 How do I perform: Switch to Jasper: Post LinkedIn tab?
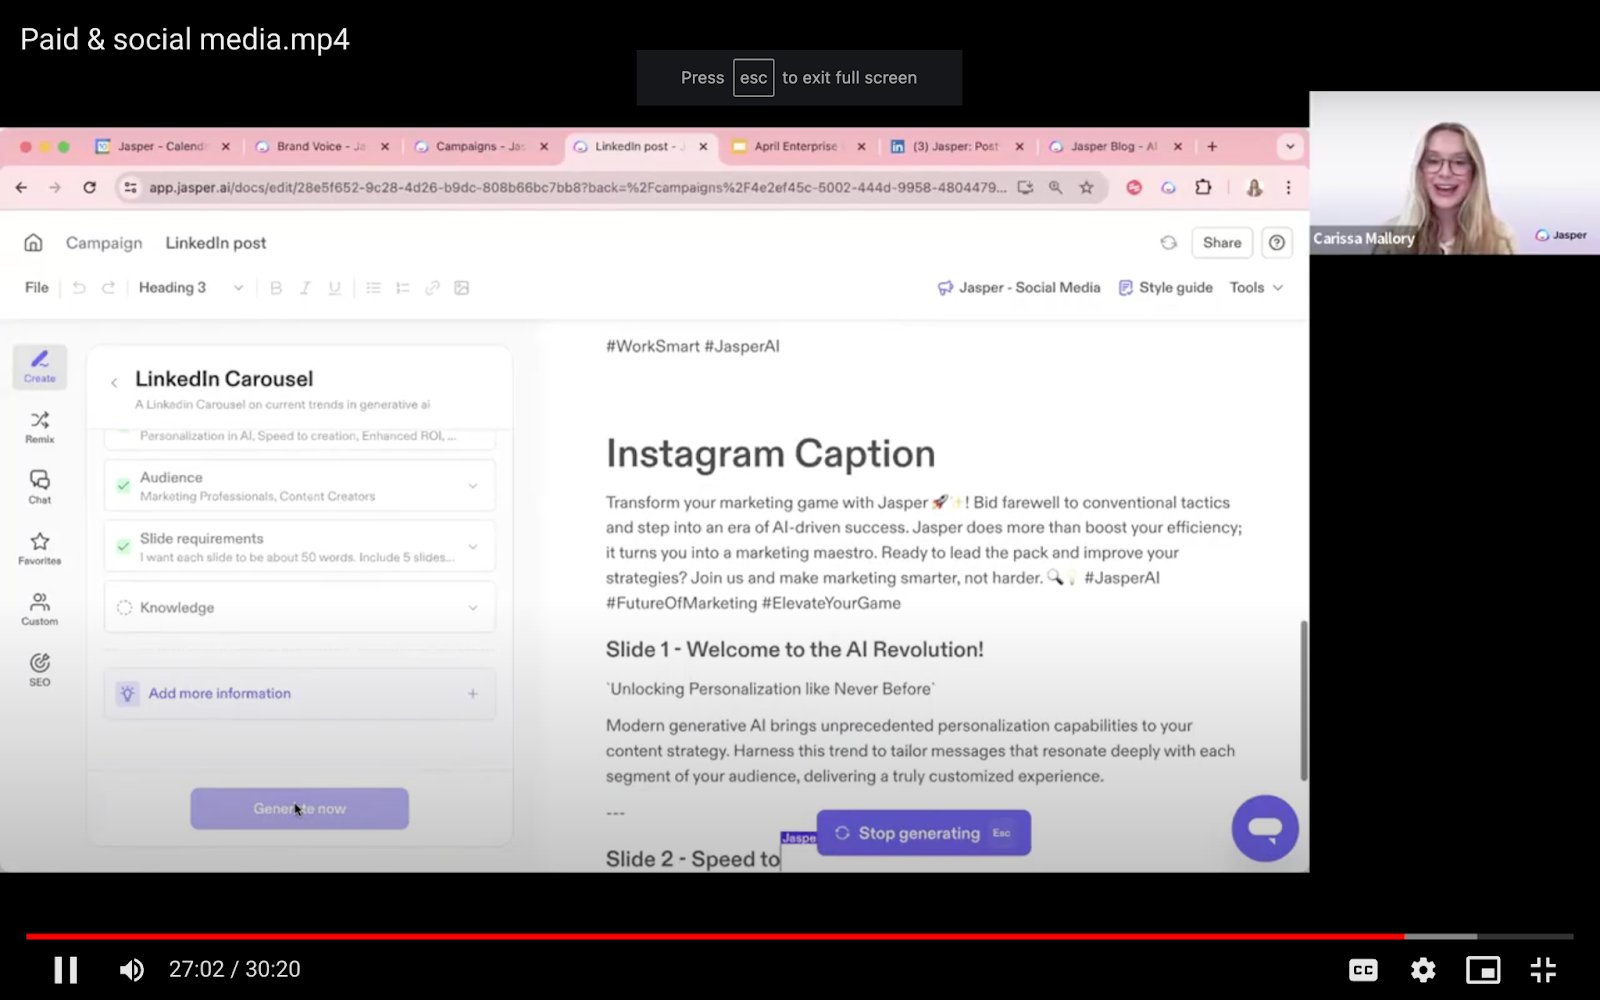[x=957, y=146]
